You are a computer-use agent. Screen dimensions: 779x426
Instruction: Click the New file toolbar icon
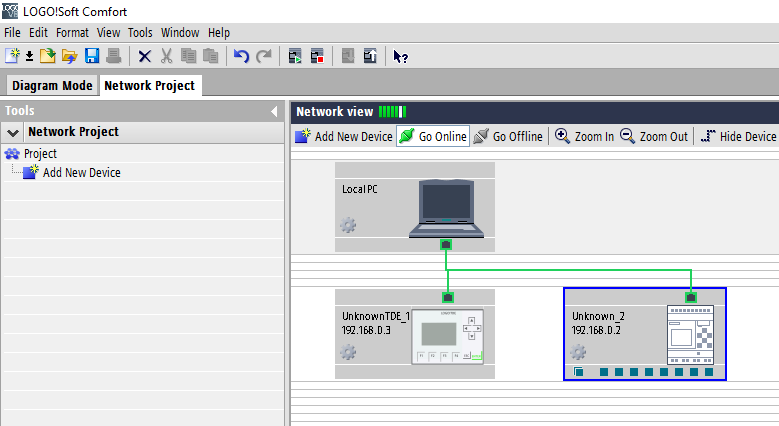click(12, 56)
